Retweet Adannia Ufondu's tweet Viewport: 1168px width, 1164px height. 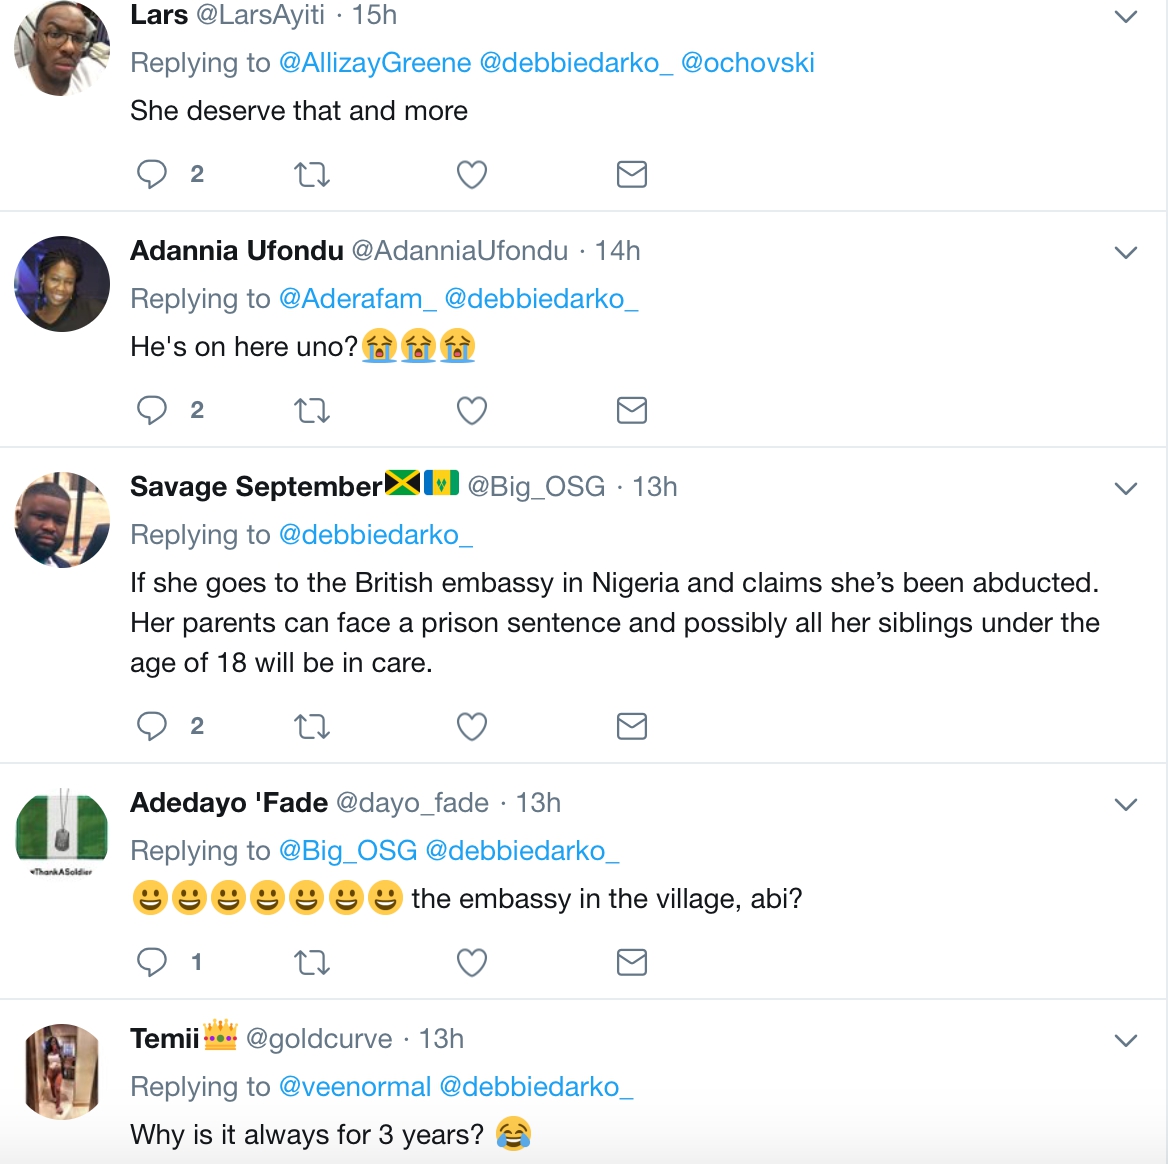[x=312, y=411]
